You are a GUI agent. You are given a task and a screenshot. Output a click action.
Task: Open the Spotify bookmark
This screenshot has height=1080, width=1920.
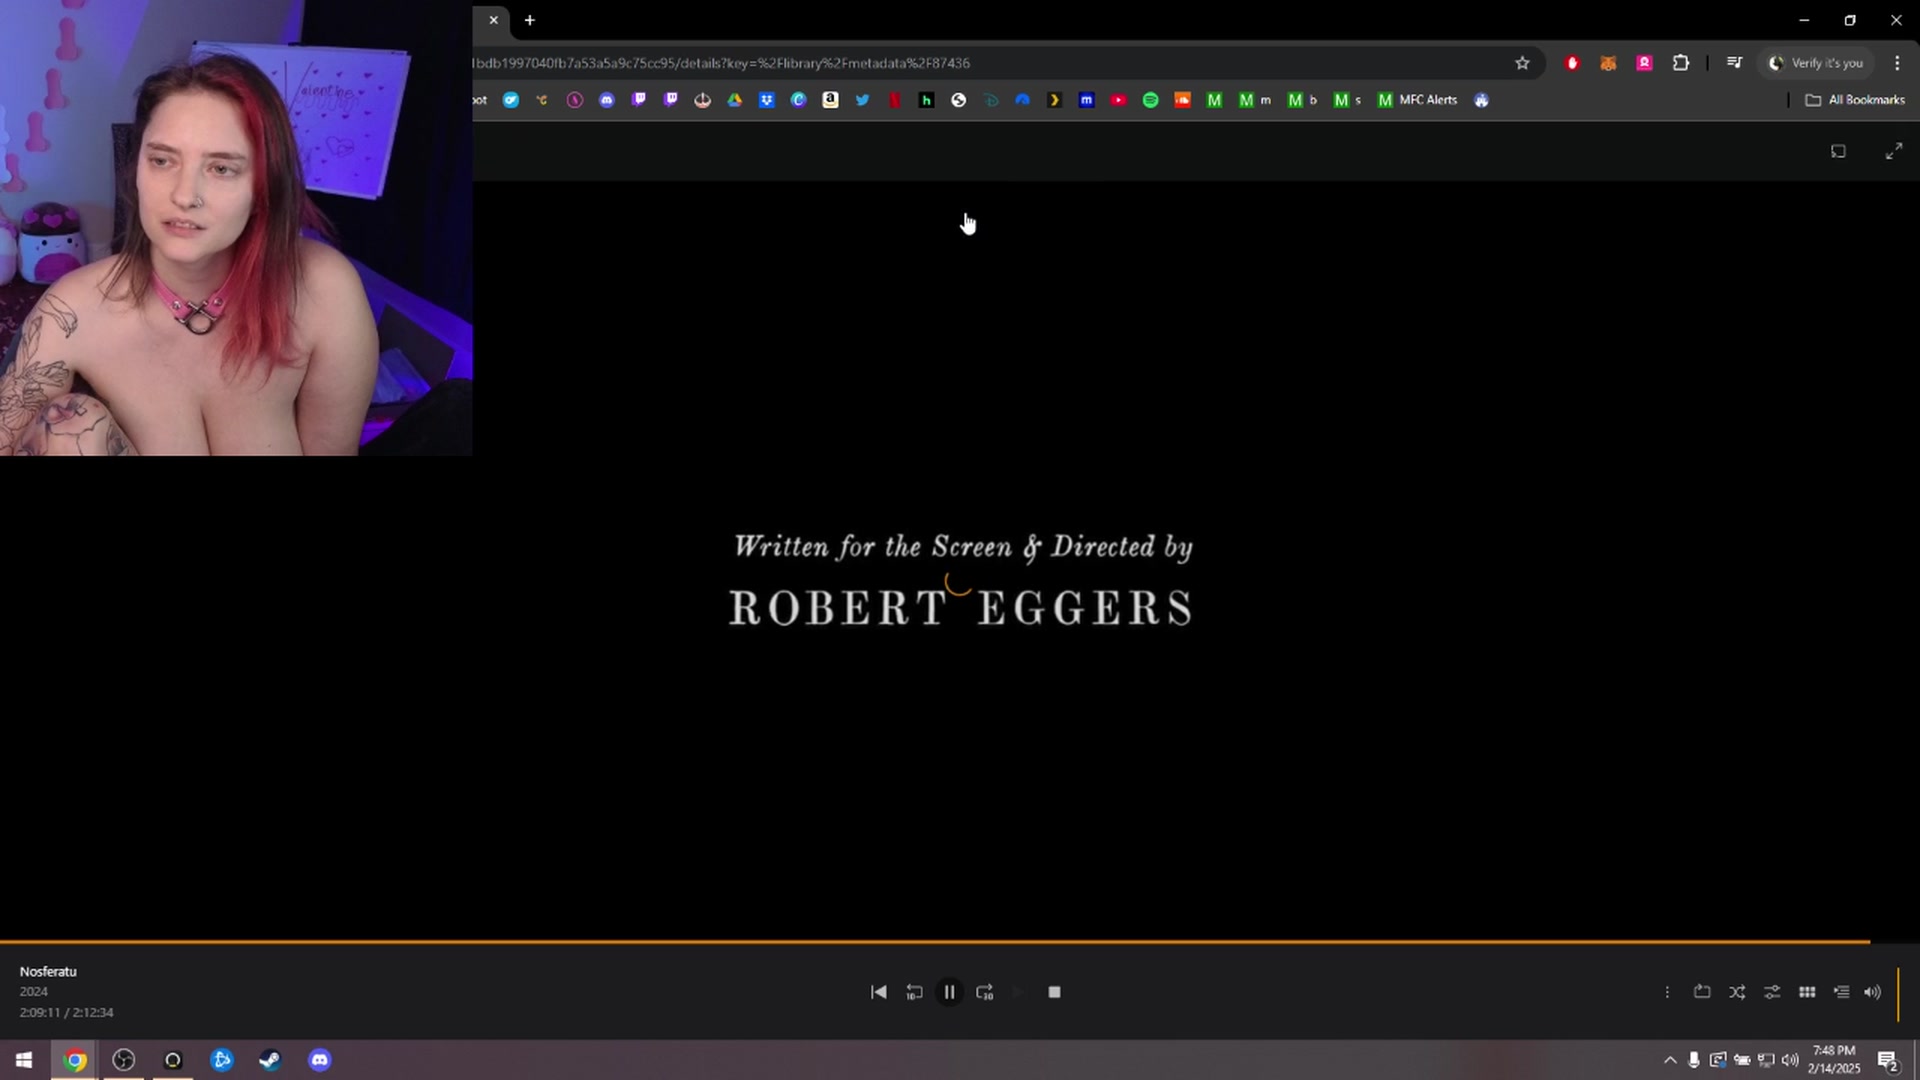[1150, 100]
